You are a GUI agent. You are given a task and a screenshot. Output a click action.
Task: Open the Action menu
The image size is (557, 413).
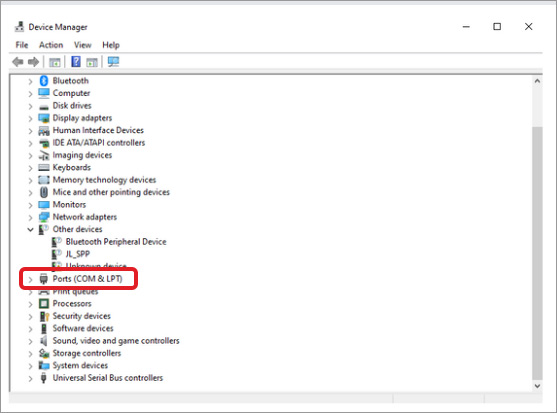[x=51, y=45]
